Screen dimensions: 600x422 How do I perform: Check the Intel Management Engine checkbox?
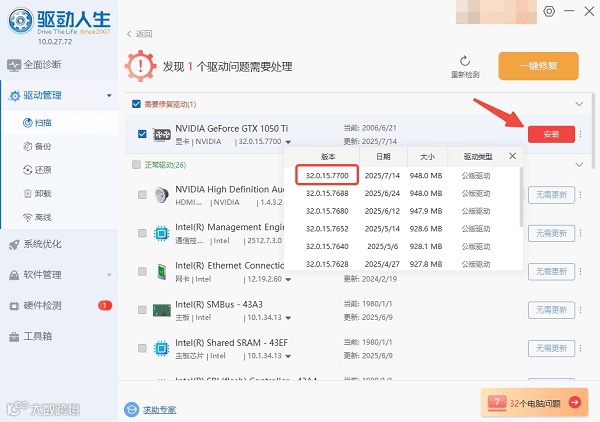tap(142, 233)
